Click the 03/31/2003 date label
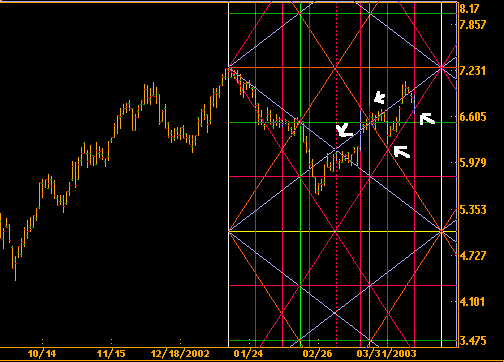 point(386,354)
